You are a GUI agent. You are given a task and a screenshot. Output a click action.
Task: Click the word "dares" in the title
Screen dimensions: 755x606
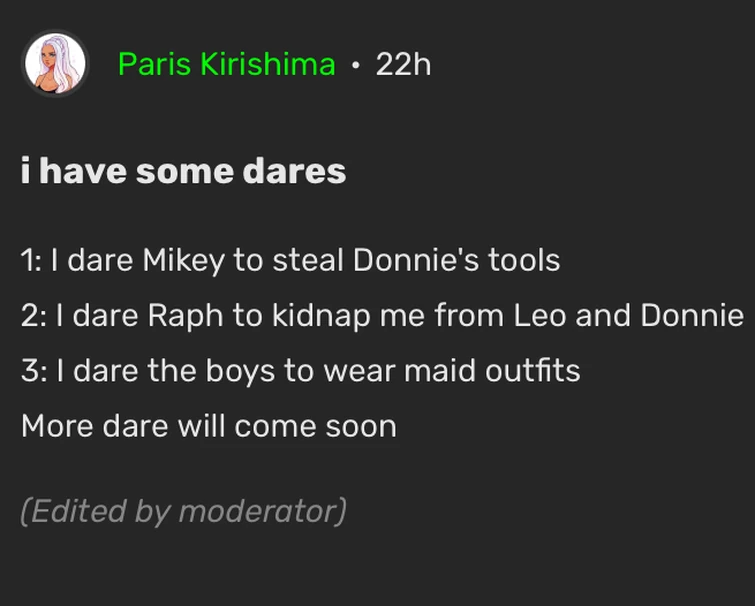(293, 171)
